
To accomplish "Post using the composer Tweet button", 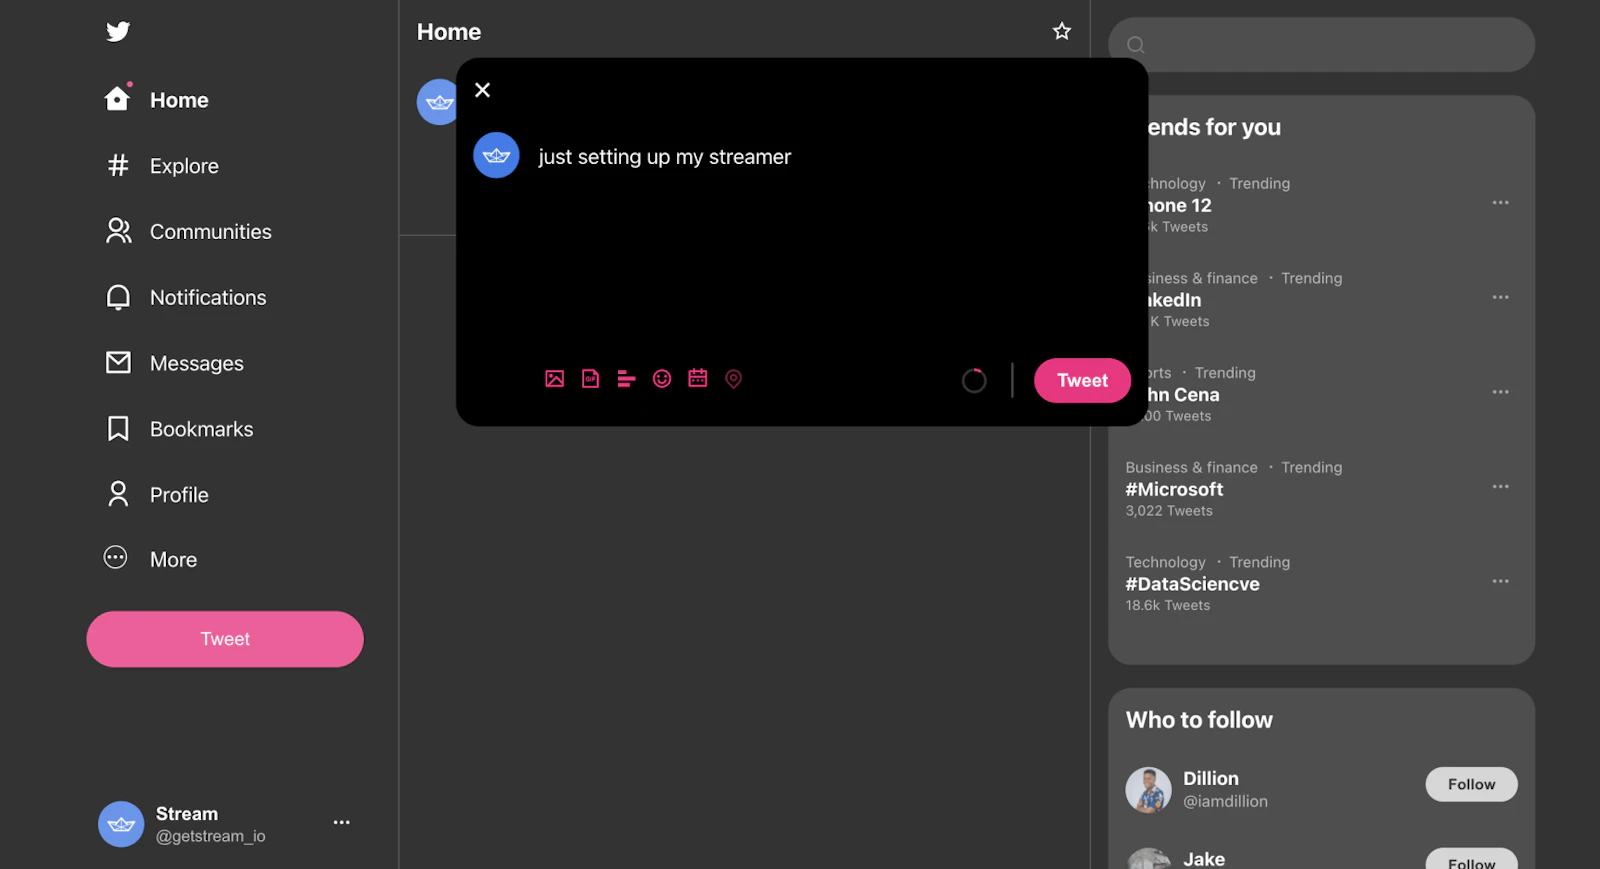I will (1082, 381).
